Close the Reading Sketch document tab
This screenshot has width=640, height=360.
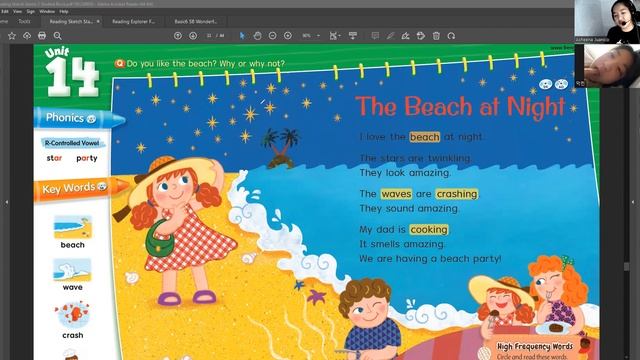tap(98, 21)
